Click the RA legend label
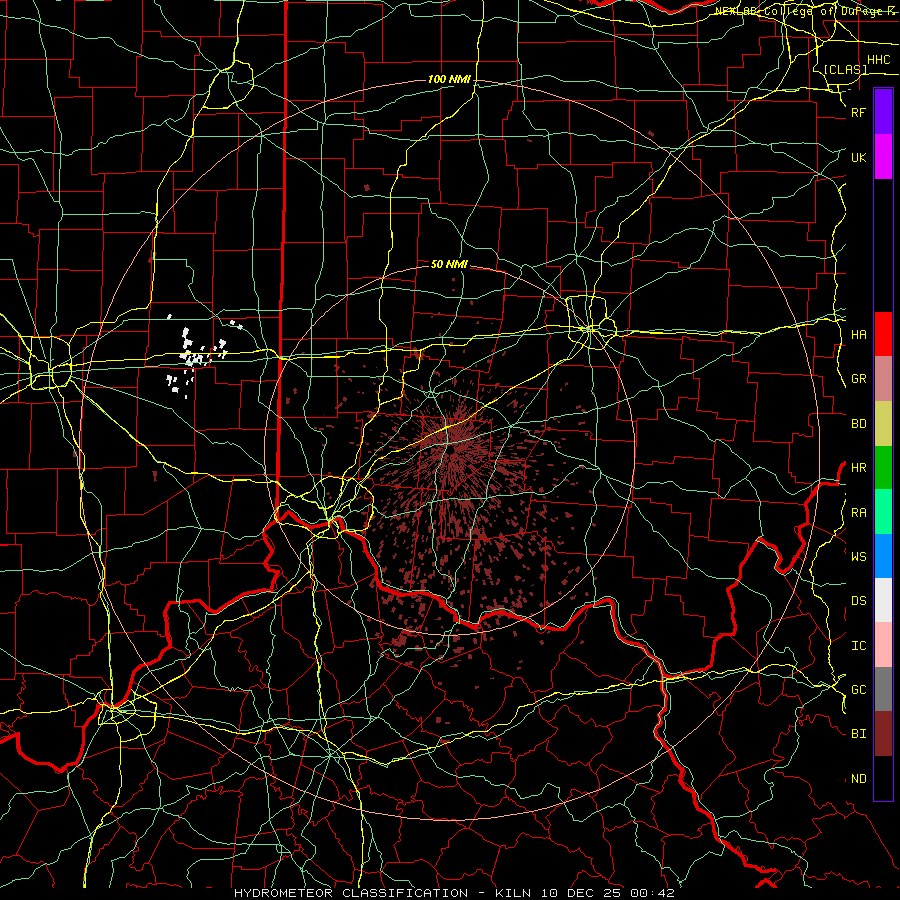The height and width of the screenshot is (900, 900). point(858,513)
